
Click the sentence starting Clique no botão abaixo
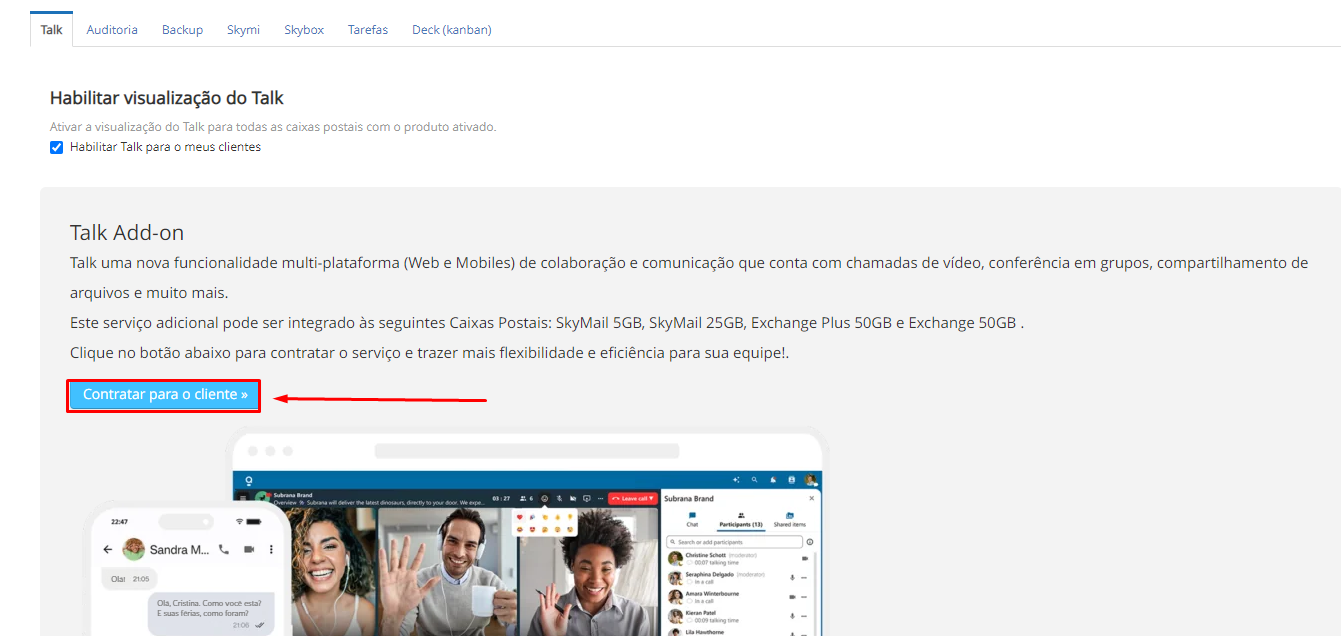click(430, 353)
